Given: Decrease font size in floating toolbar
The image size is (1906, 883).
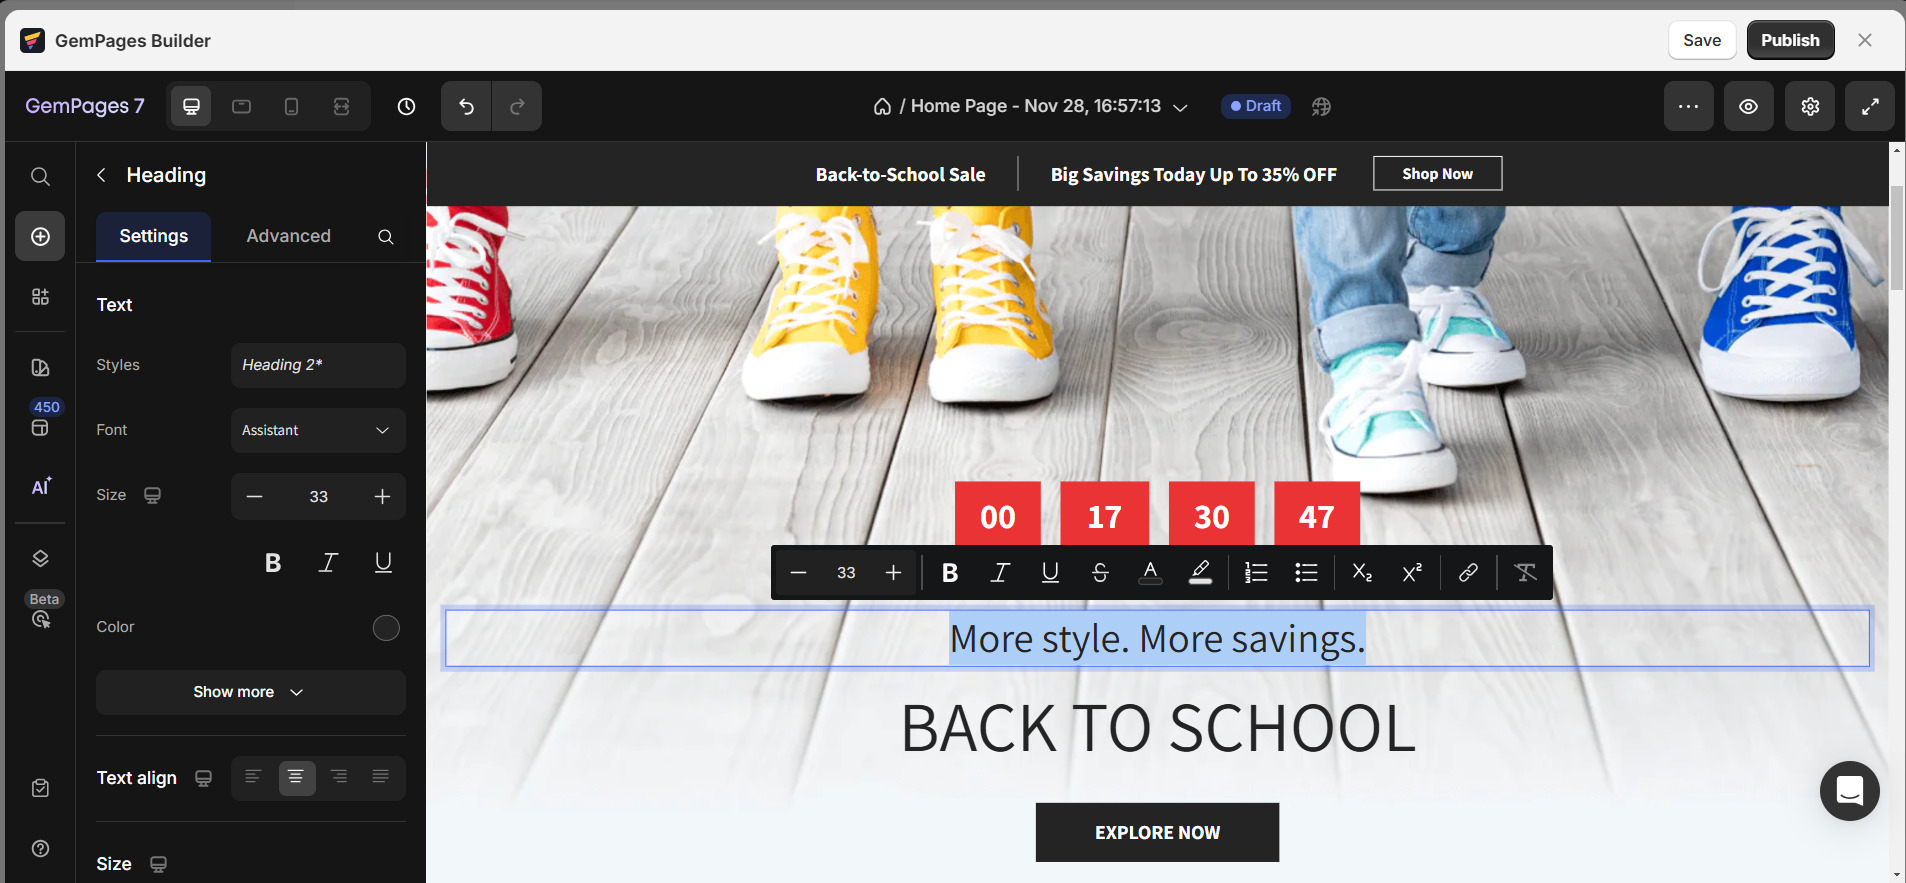Looking at the screenshot, I should [x=798, y=572].
